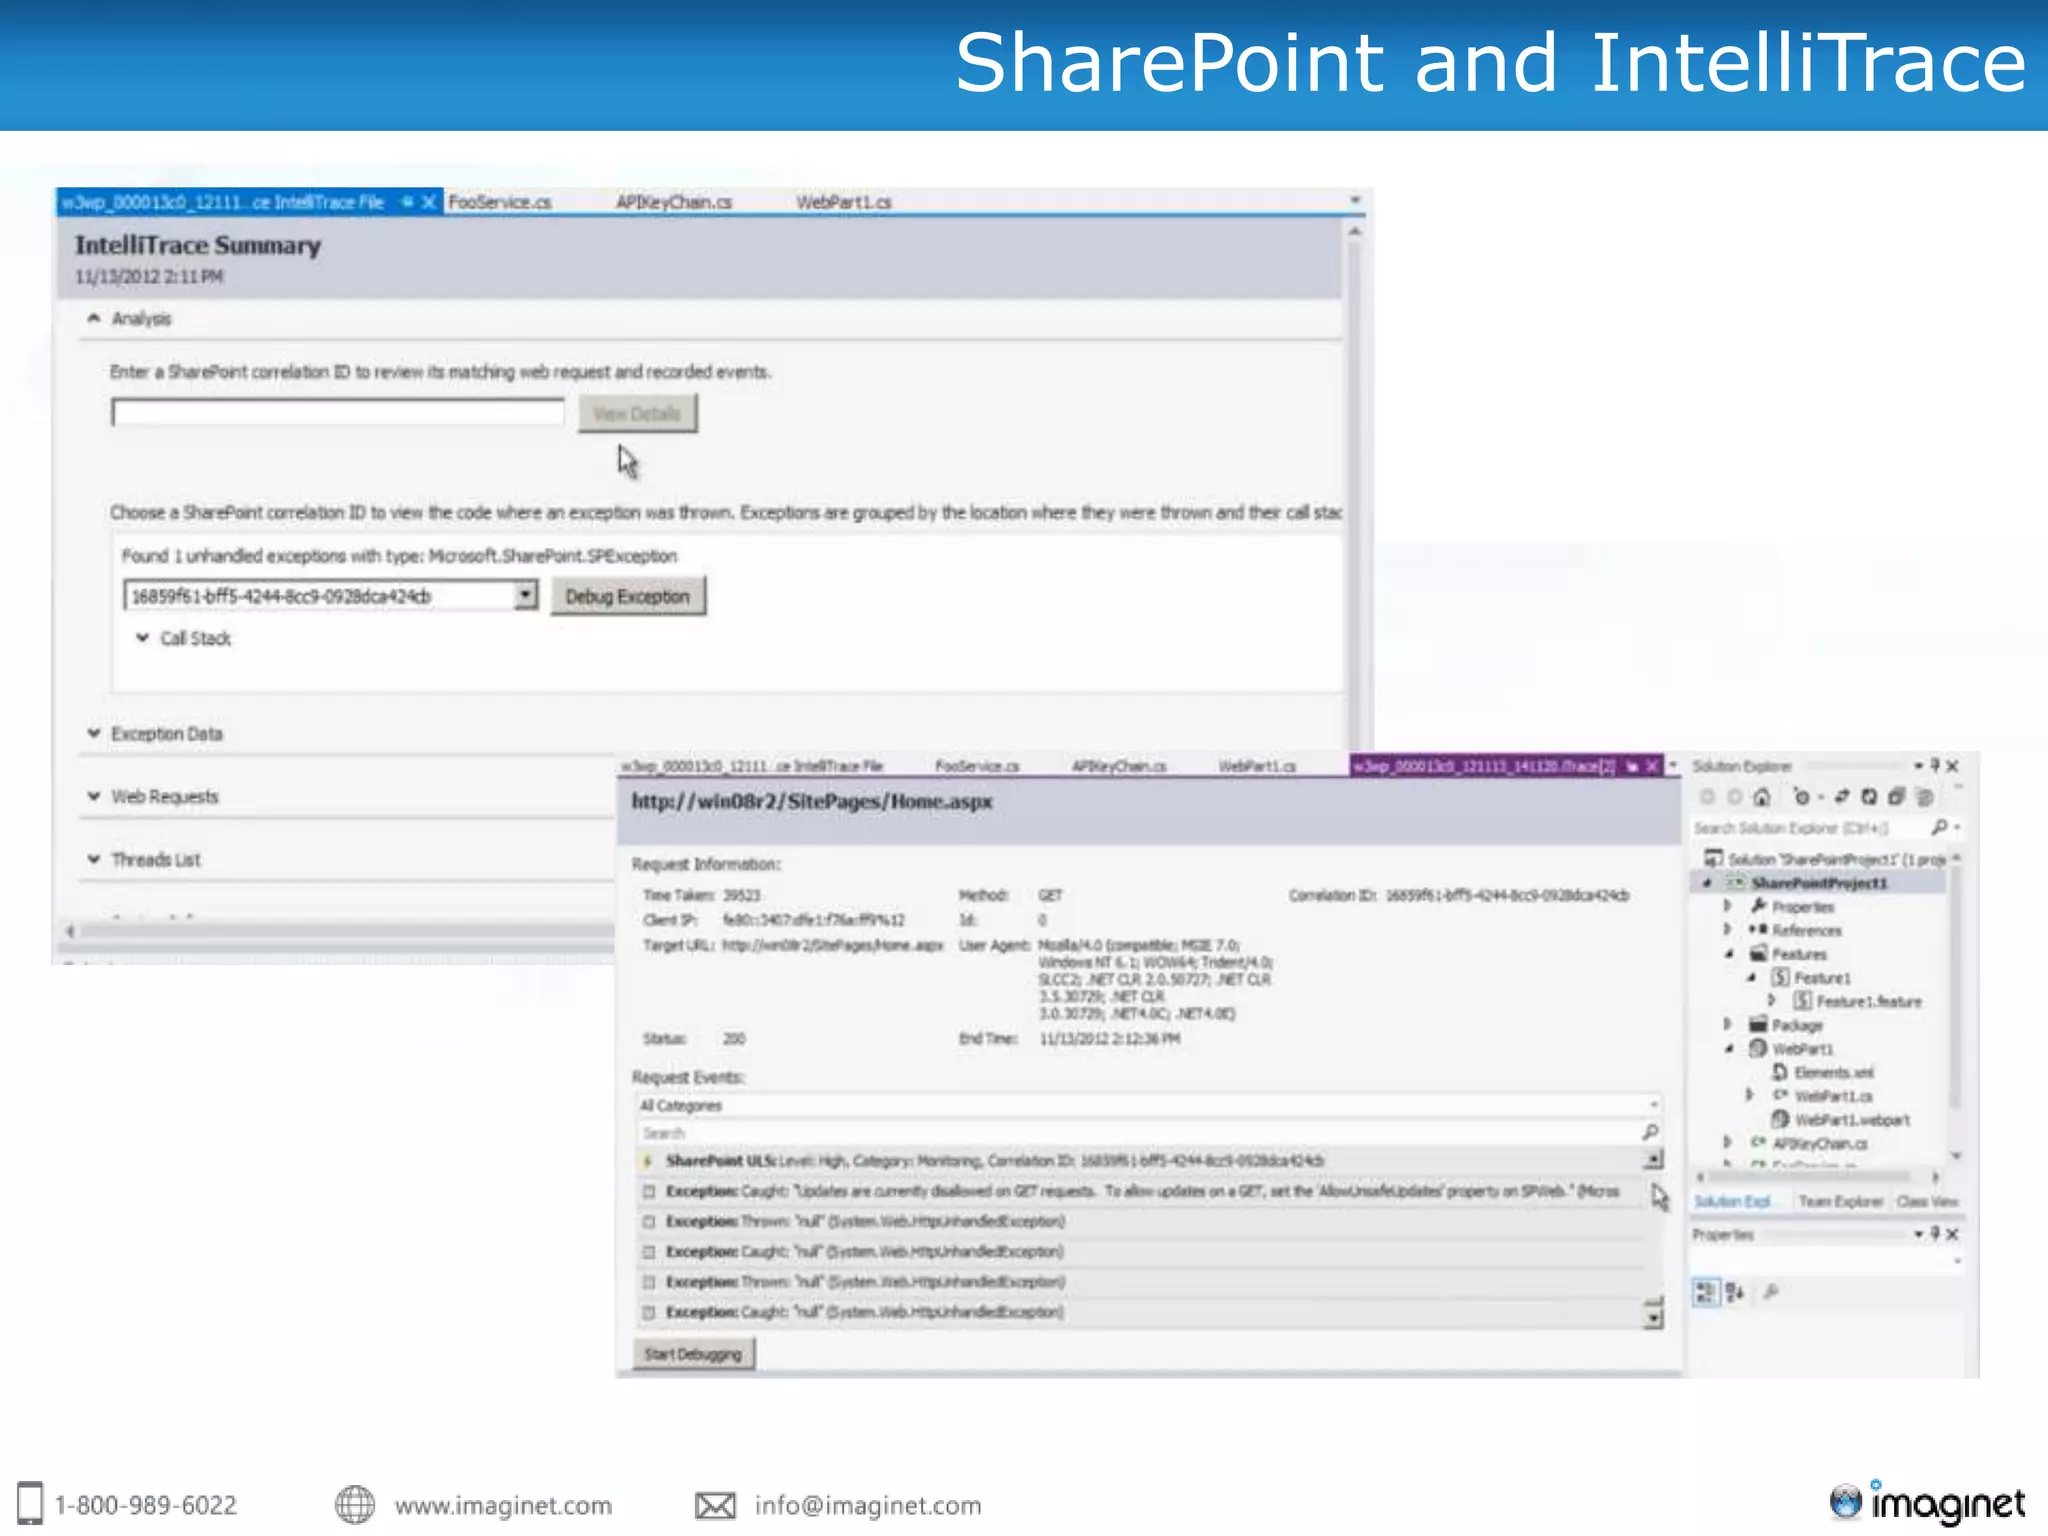Open tab overflow dropdown in IntelliTrace Summary window
Image resolution: width=2048 pixels, height=1536 pixels.
pyautogui.click(x=1356, y=201)
